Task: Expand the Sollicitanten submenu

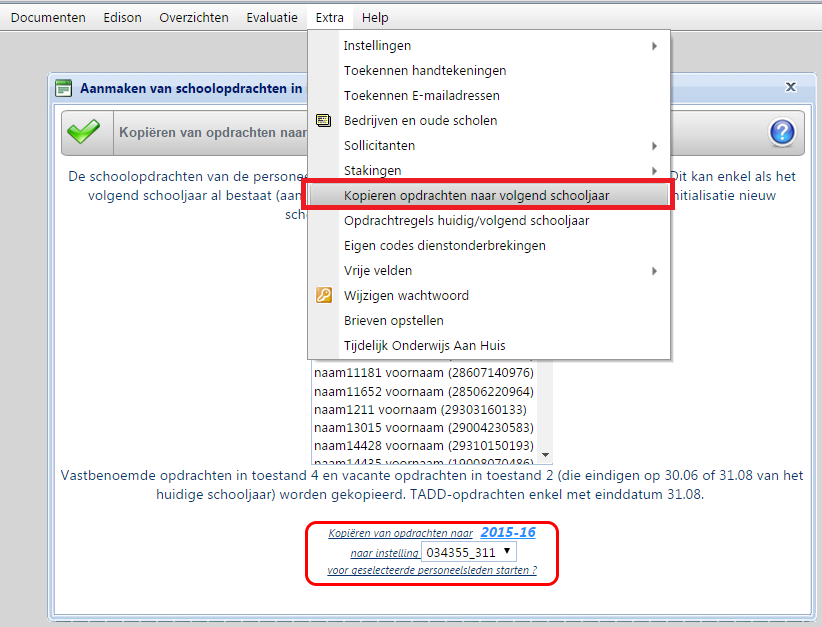Action: click(x=654, y=146)
